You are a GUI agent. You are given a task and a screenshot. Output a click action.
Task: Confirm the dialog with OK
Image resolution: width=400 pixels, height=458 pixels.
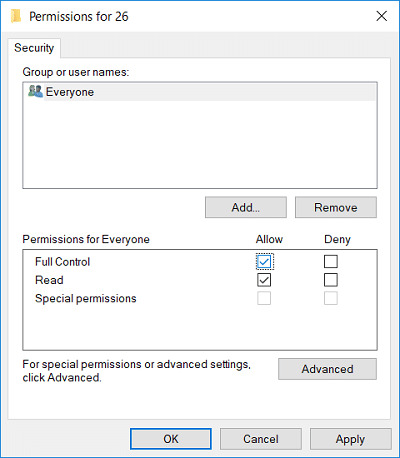click(x=171, y=439)
